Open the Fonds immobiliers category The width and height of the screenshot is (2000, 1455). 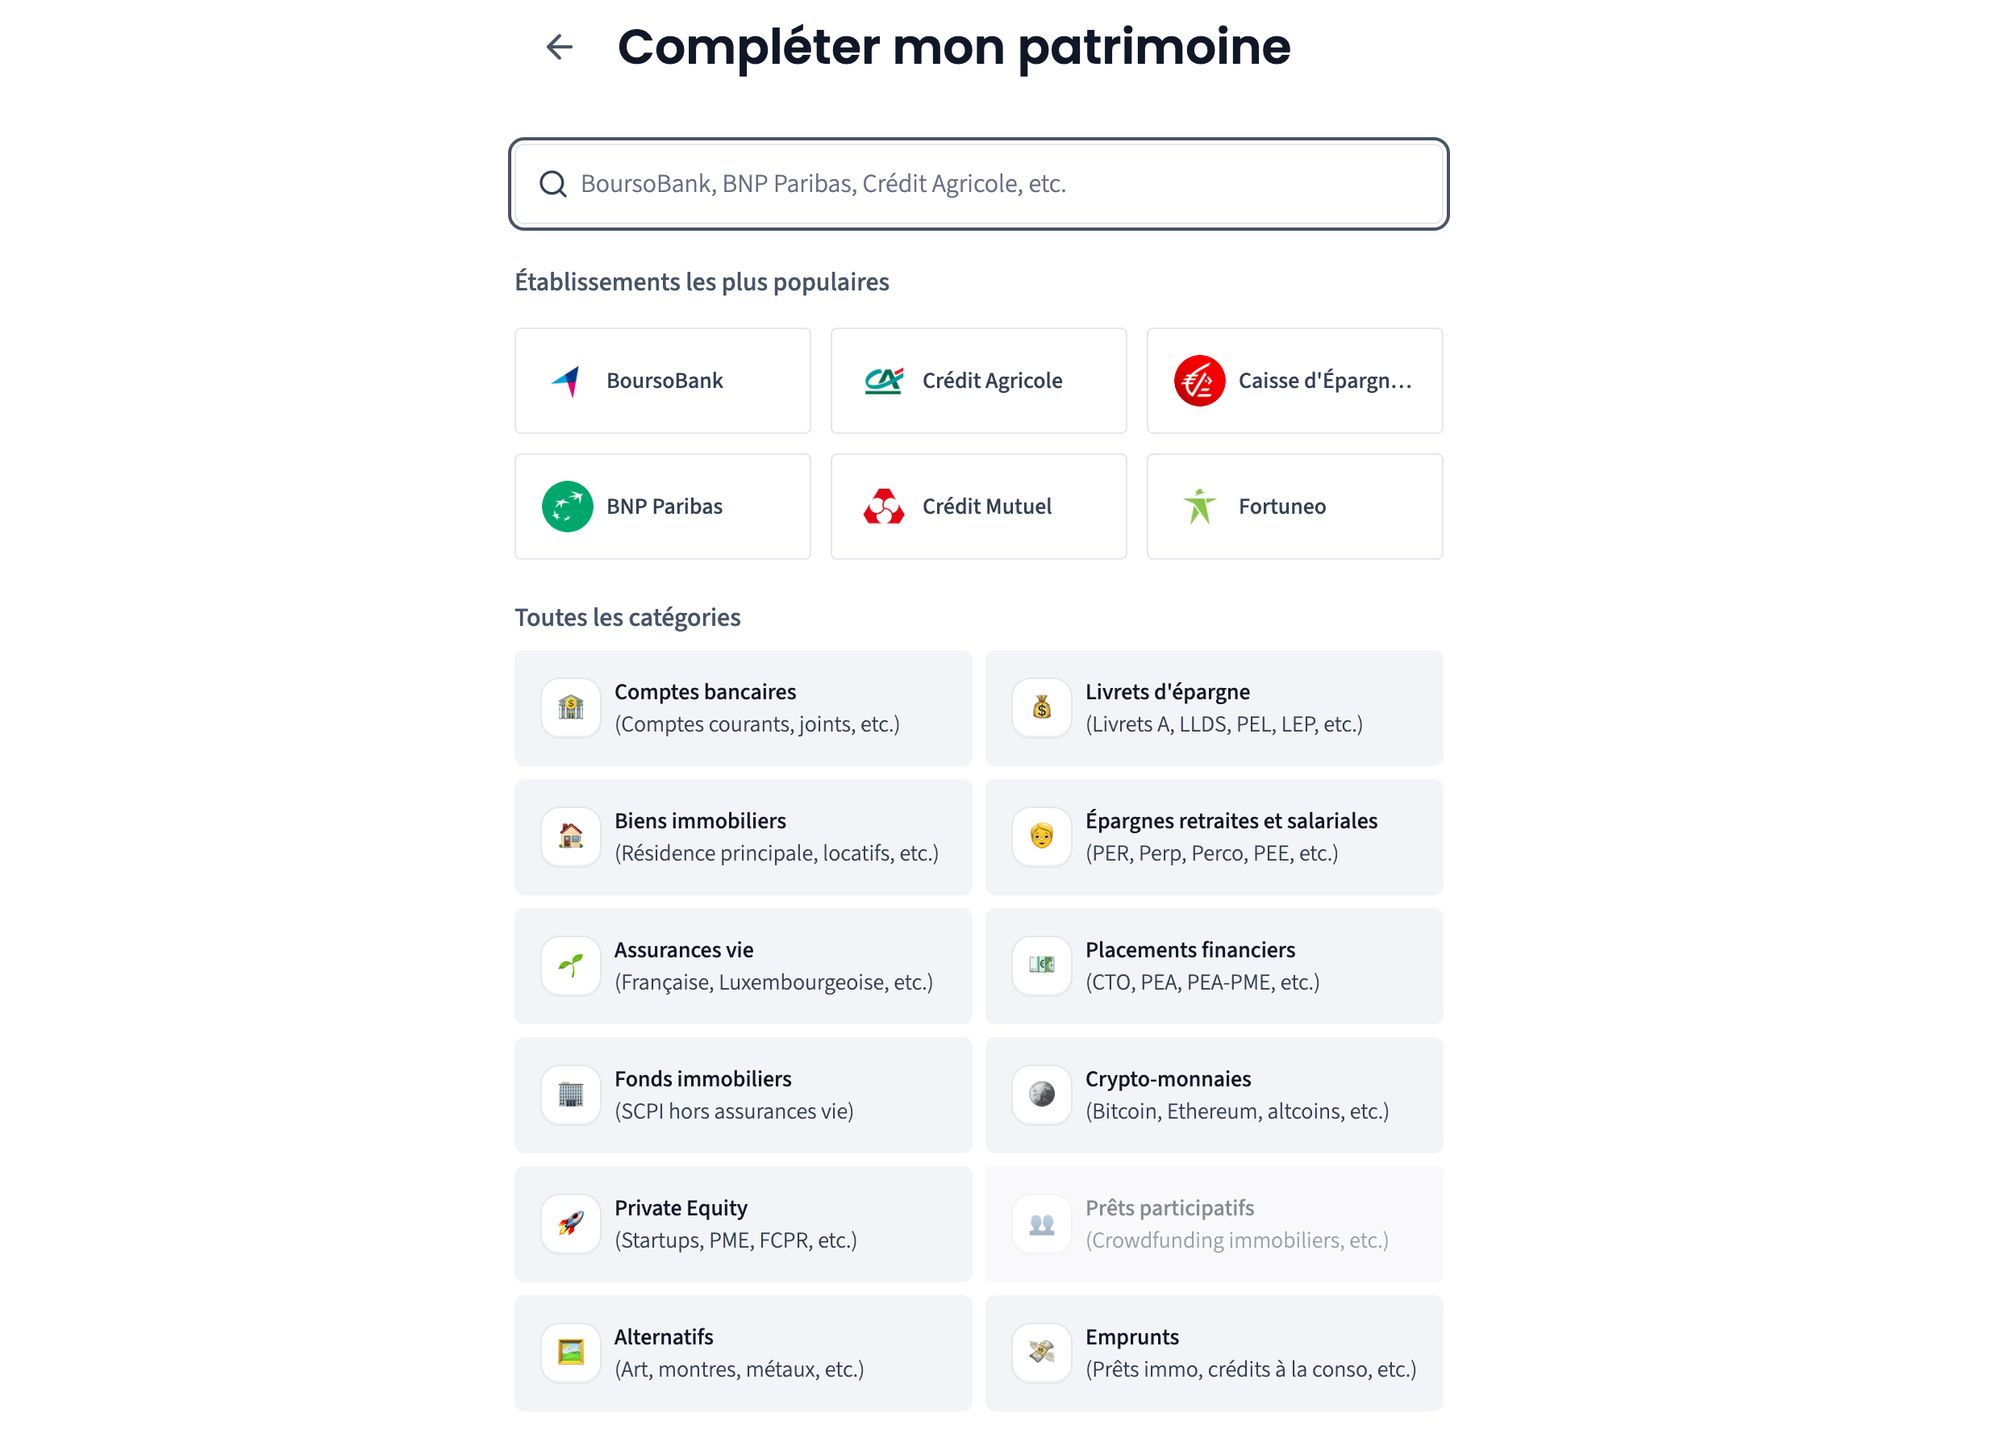742,1095
